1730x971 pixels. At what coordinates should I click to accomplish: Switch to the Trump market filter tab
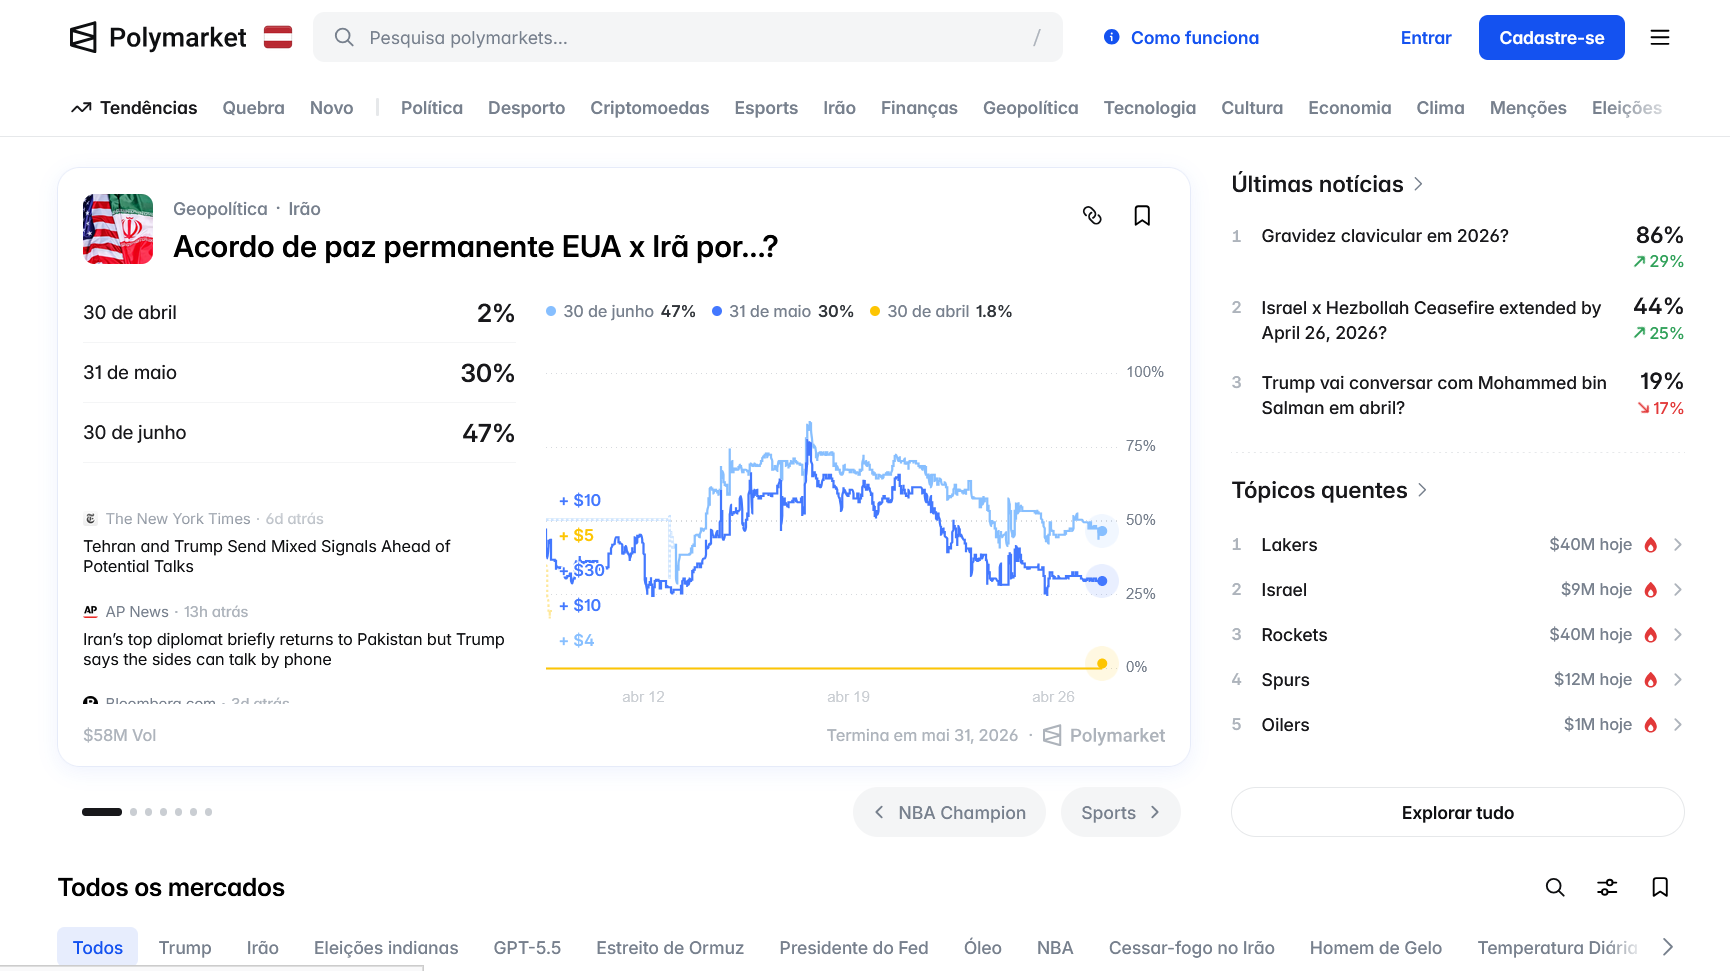[184, 947]
